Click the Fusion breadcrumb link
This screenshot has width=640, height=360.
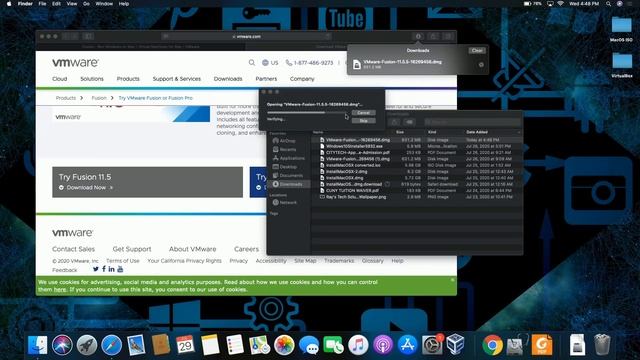(99, 98)
